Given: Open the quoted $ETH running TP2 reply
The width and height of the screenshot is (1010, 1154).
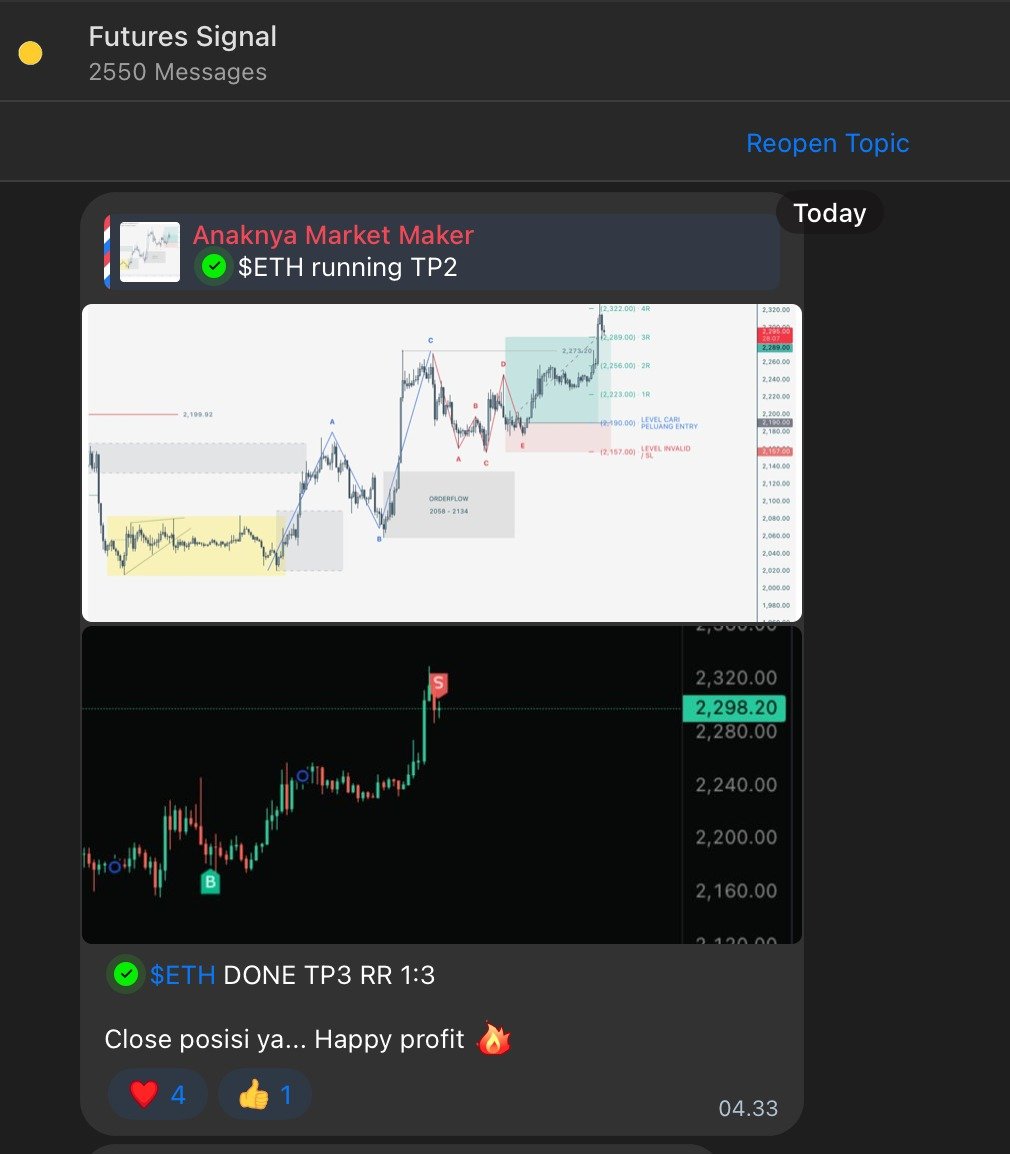Looking at the screenshot, I should click(x=442, y=252).
